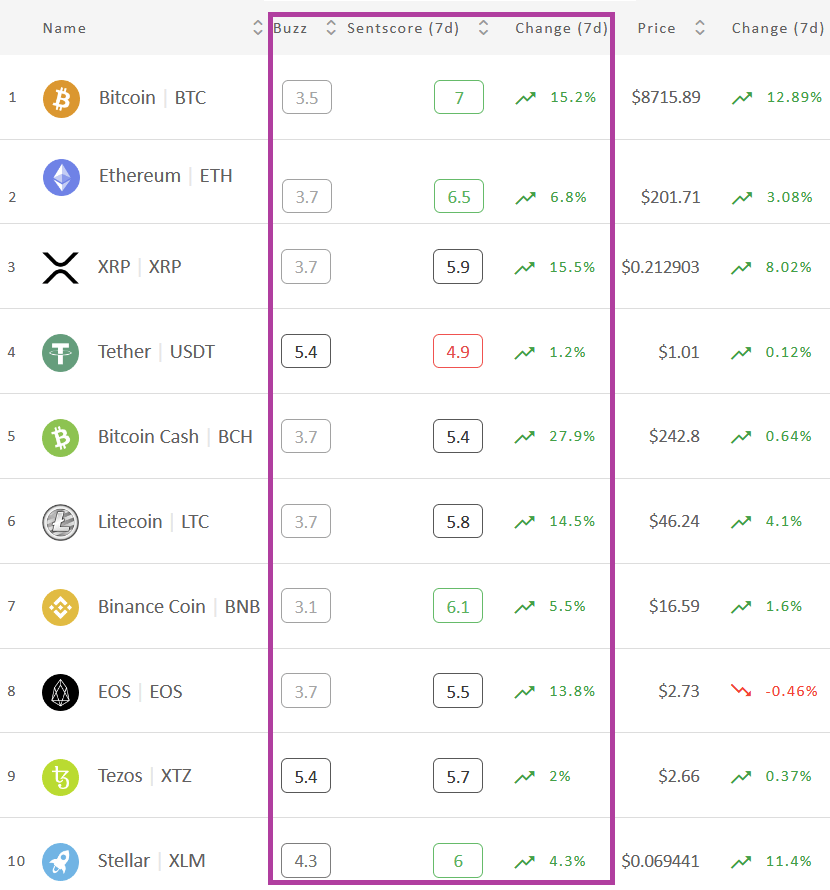Click the Sentscore (7d) column header
The image size is (830, 890).
point(403,28)
